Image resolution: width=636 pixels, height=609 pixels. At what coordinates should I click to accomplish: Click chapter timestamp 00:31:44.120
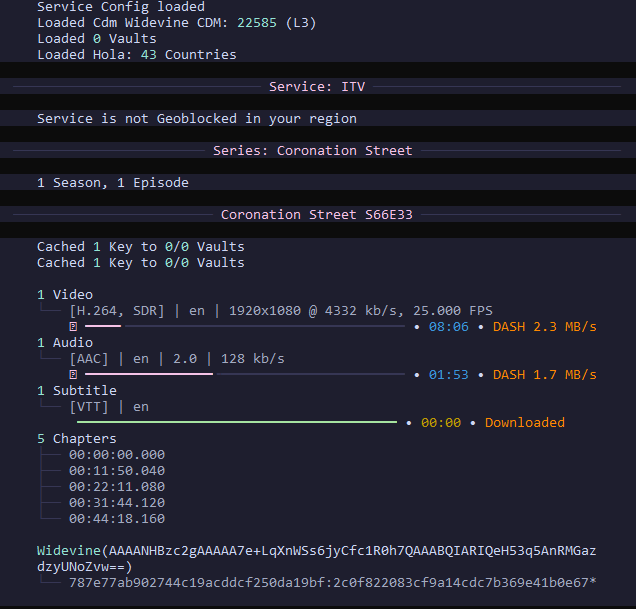pyautogui.click(x=117, y=503)
